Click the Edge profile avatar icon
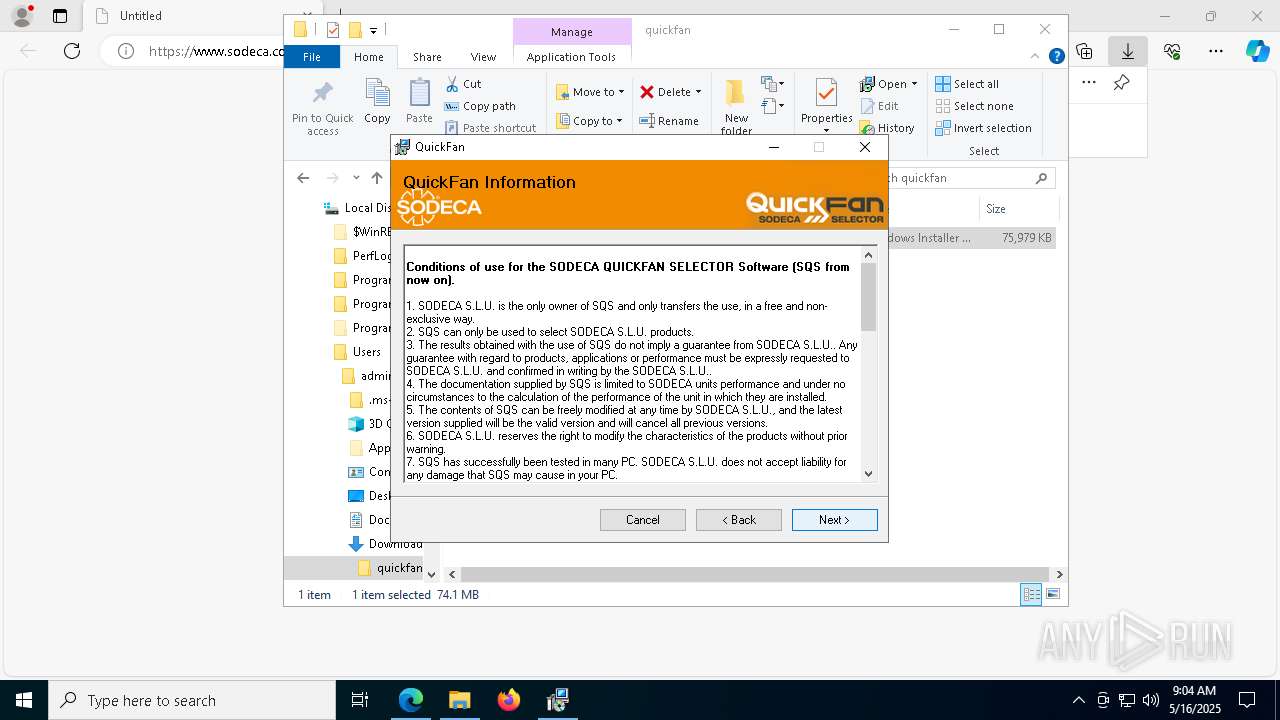This screenshot has width=1280, height=720. 22,16
